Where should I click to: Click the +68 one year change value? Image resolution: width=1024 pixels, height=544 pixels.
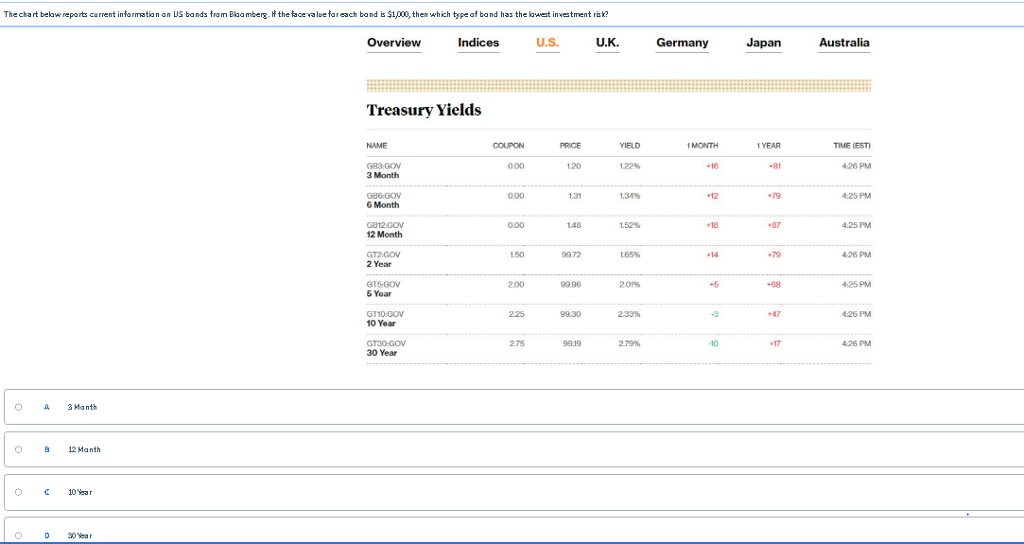pyautogui.click(x=775, y=285)
